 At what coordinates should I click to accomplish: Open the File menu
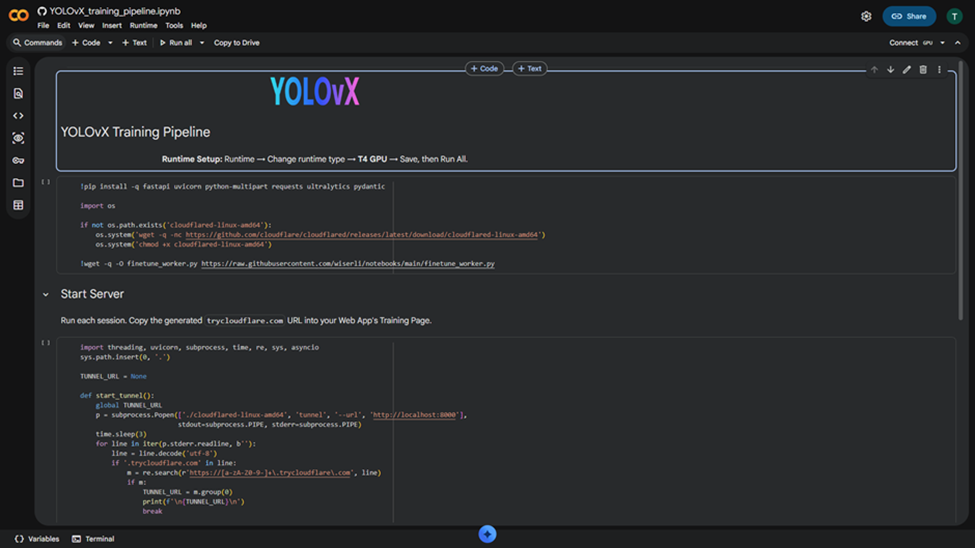43,26
